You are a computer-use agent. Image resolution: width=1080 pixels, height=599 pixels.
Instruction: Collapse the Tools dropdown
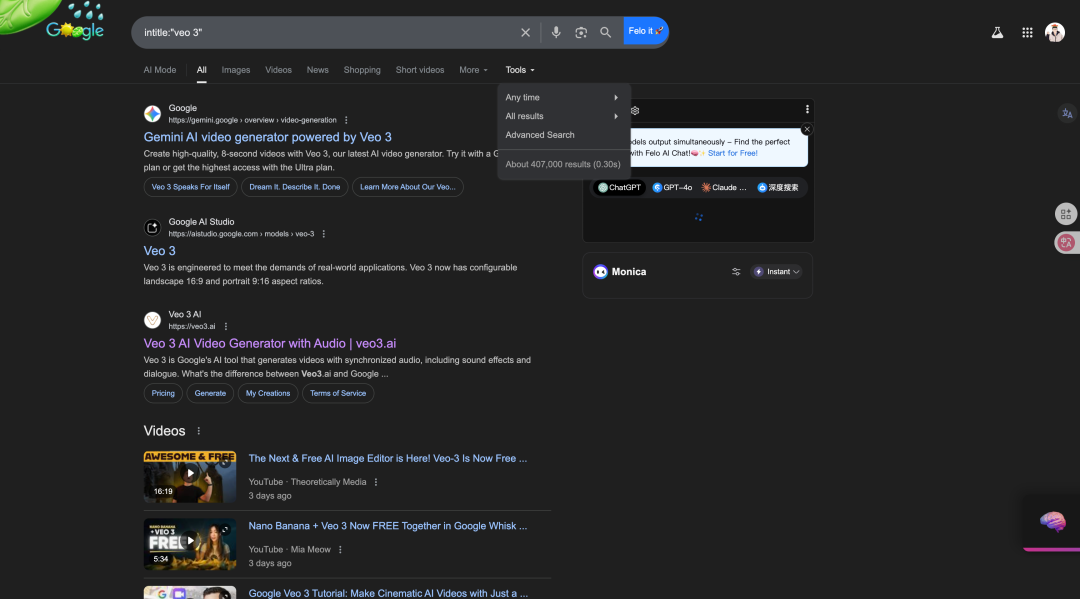(519, 70)
